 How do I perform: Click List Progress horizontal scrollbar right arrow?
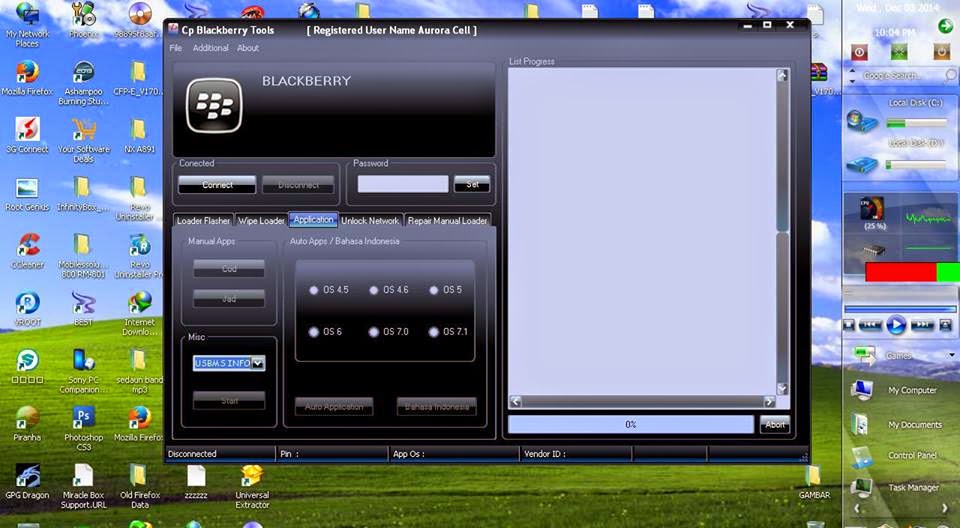[x=769, y=401]
